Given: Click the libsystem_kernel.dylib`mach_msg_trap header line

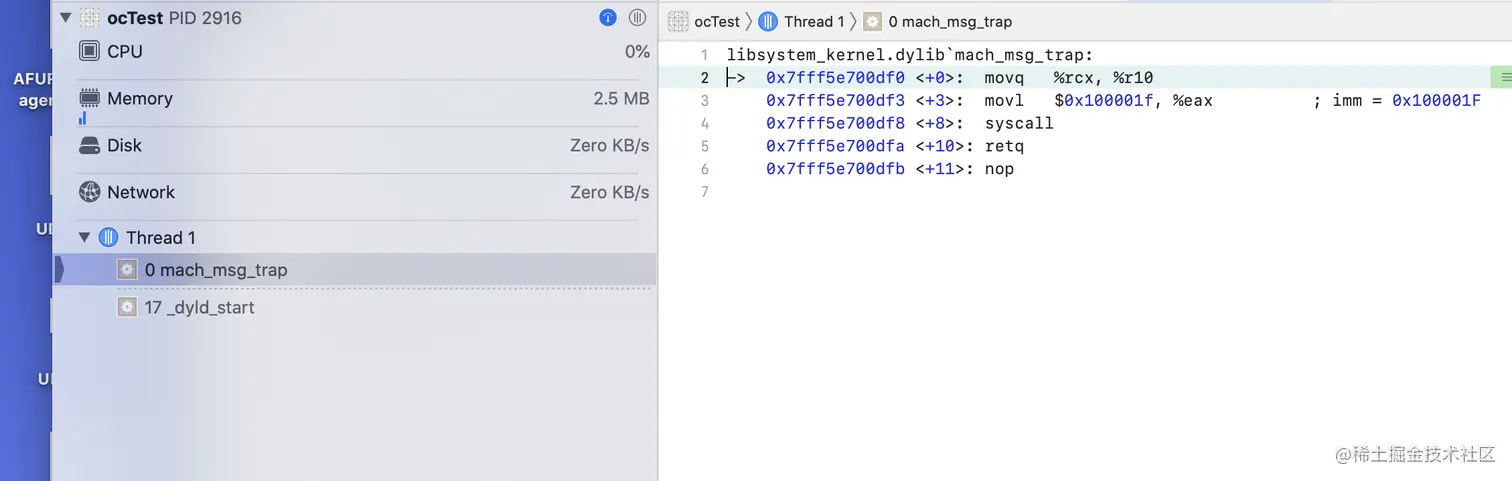Looking at the screenshot, I should pos(910,55).
